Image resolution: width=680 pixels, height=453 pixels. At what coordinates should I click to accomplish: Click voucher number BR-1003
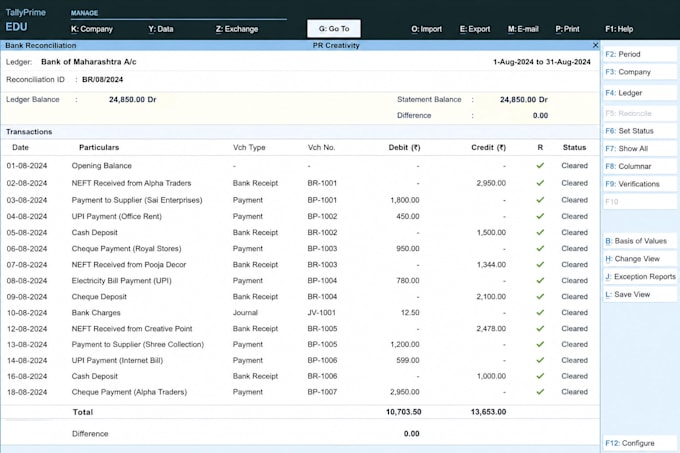point(322,264)
